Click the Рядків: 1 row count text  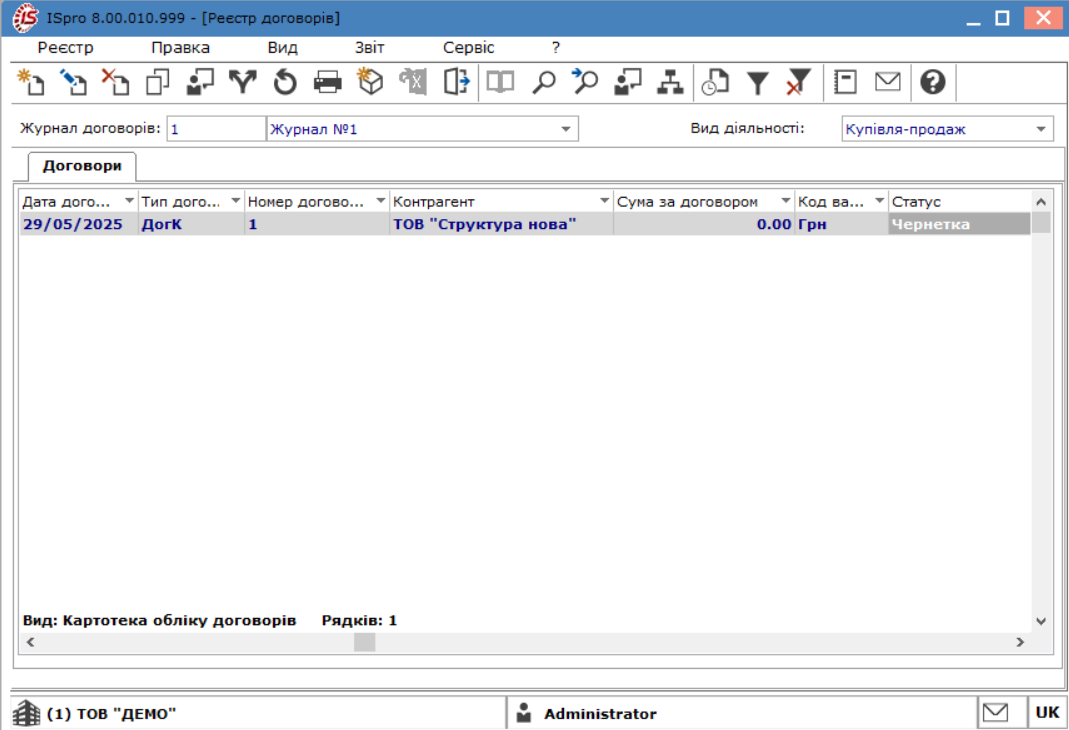pyautogui.click(x=359, y=620)
